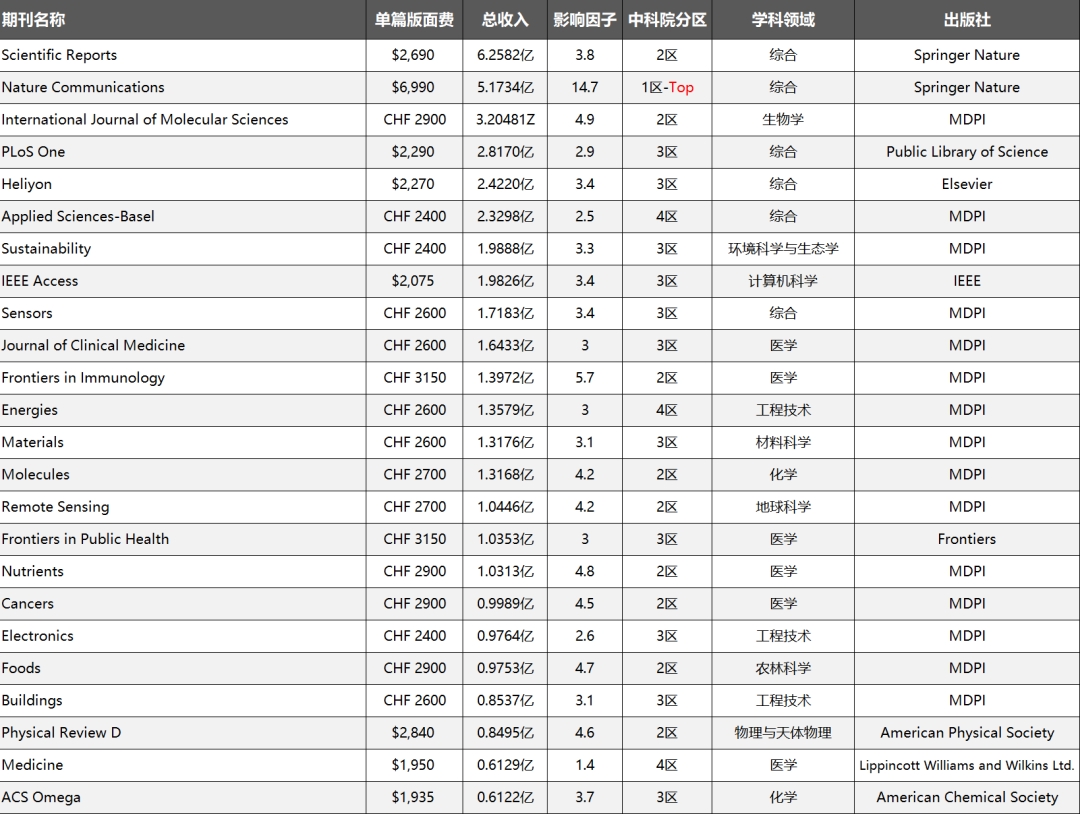Image resolution: width=1080 pixels, height=814 pixels.
Task: Click the Frontiers publisher cell
Action: tap(967, 539)
